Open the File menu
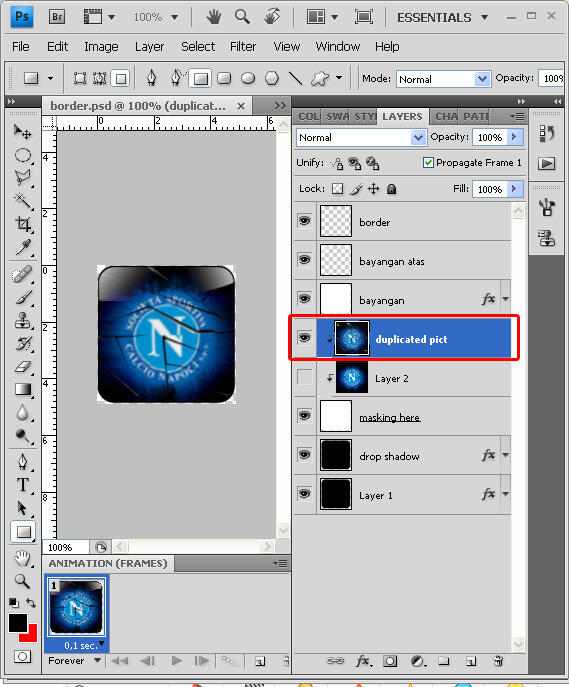Viewport: 569px width, 687px height. (x=21, y=46)
